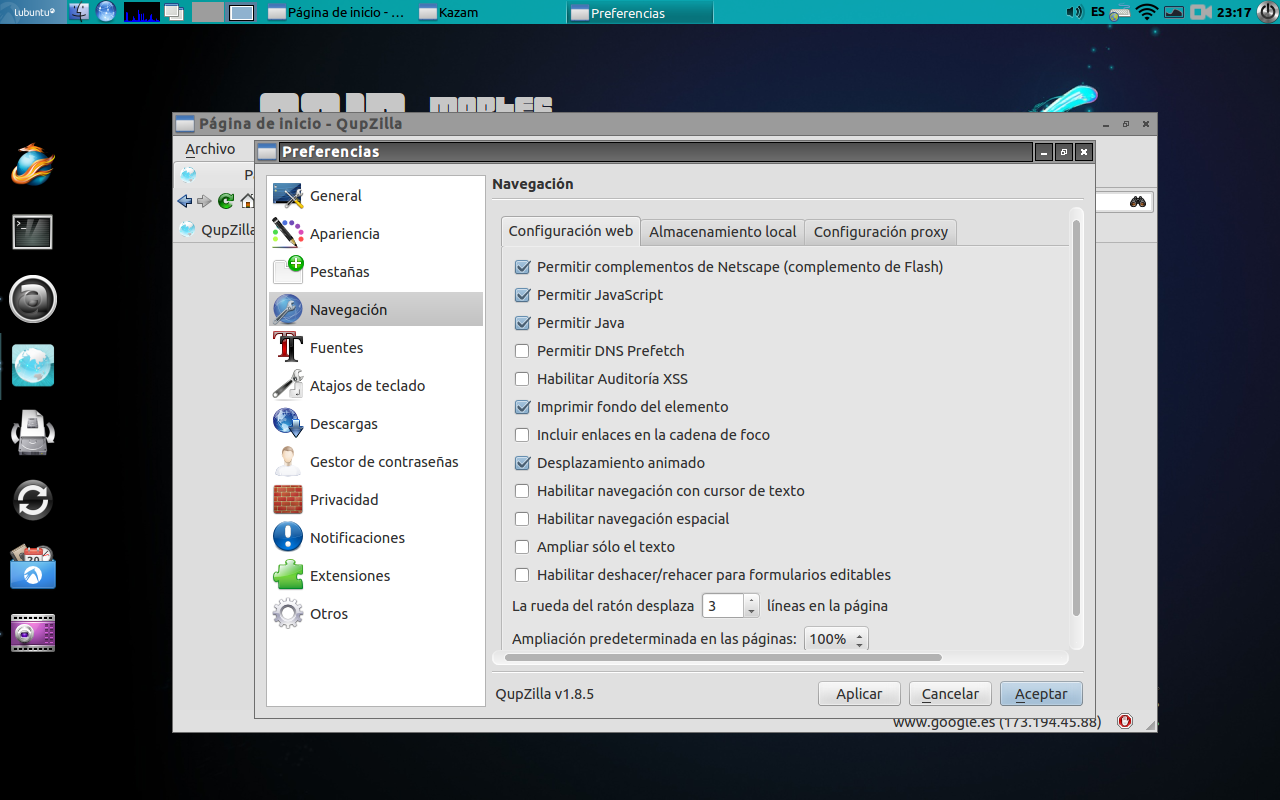Disable Desplazamiento animado
Screen dimensions: 1280x800
coord(522,463)
